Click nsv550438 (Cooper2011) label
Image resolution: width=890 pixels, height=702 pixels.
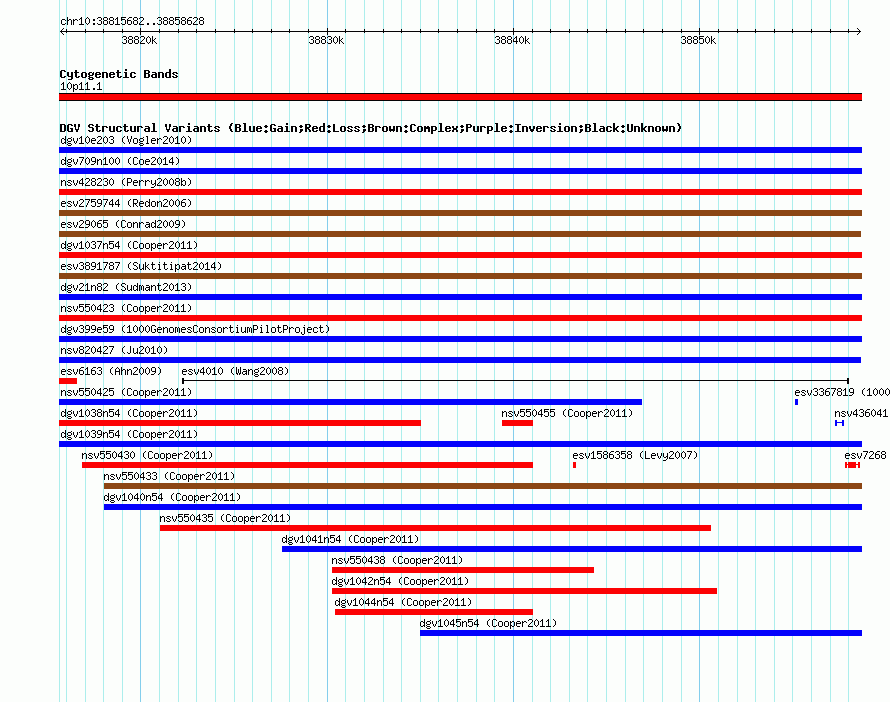pos(397,560)
